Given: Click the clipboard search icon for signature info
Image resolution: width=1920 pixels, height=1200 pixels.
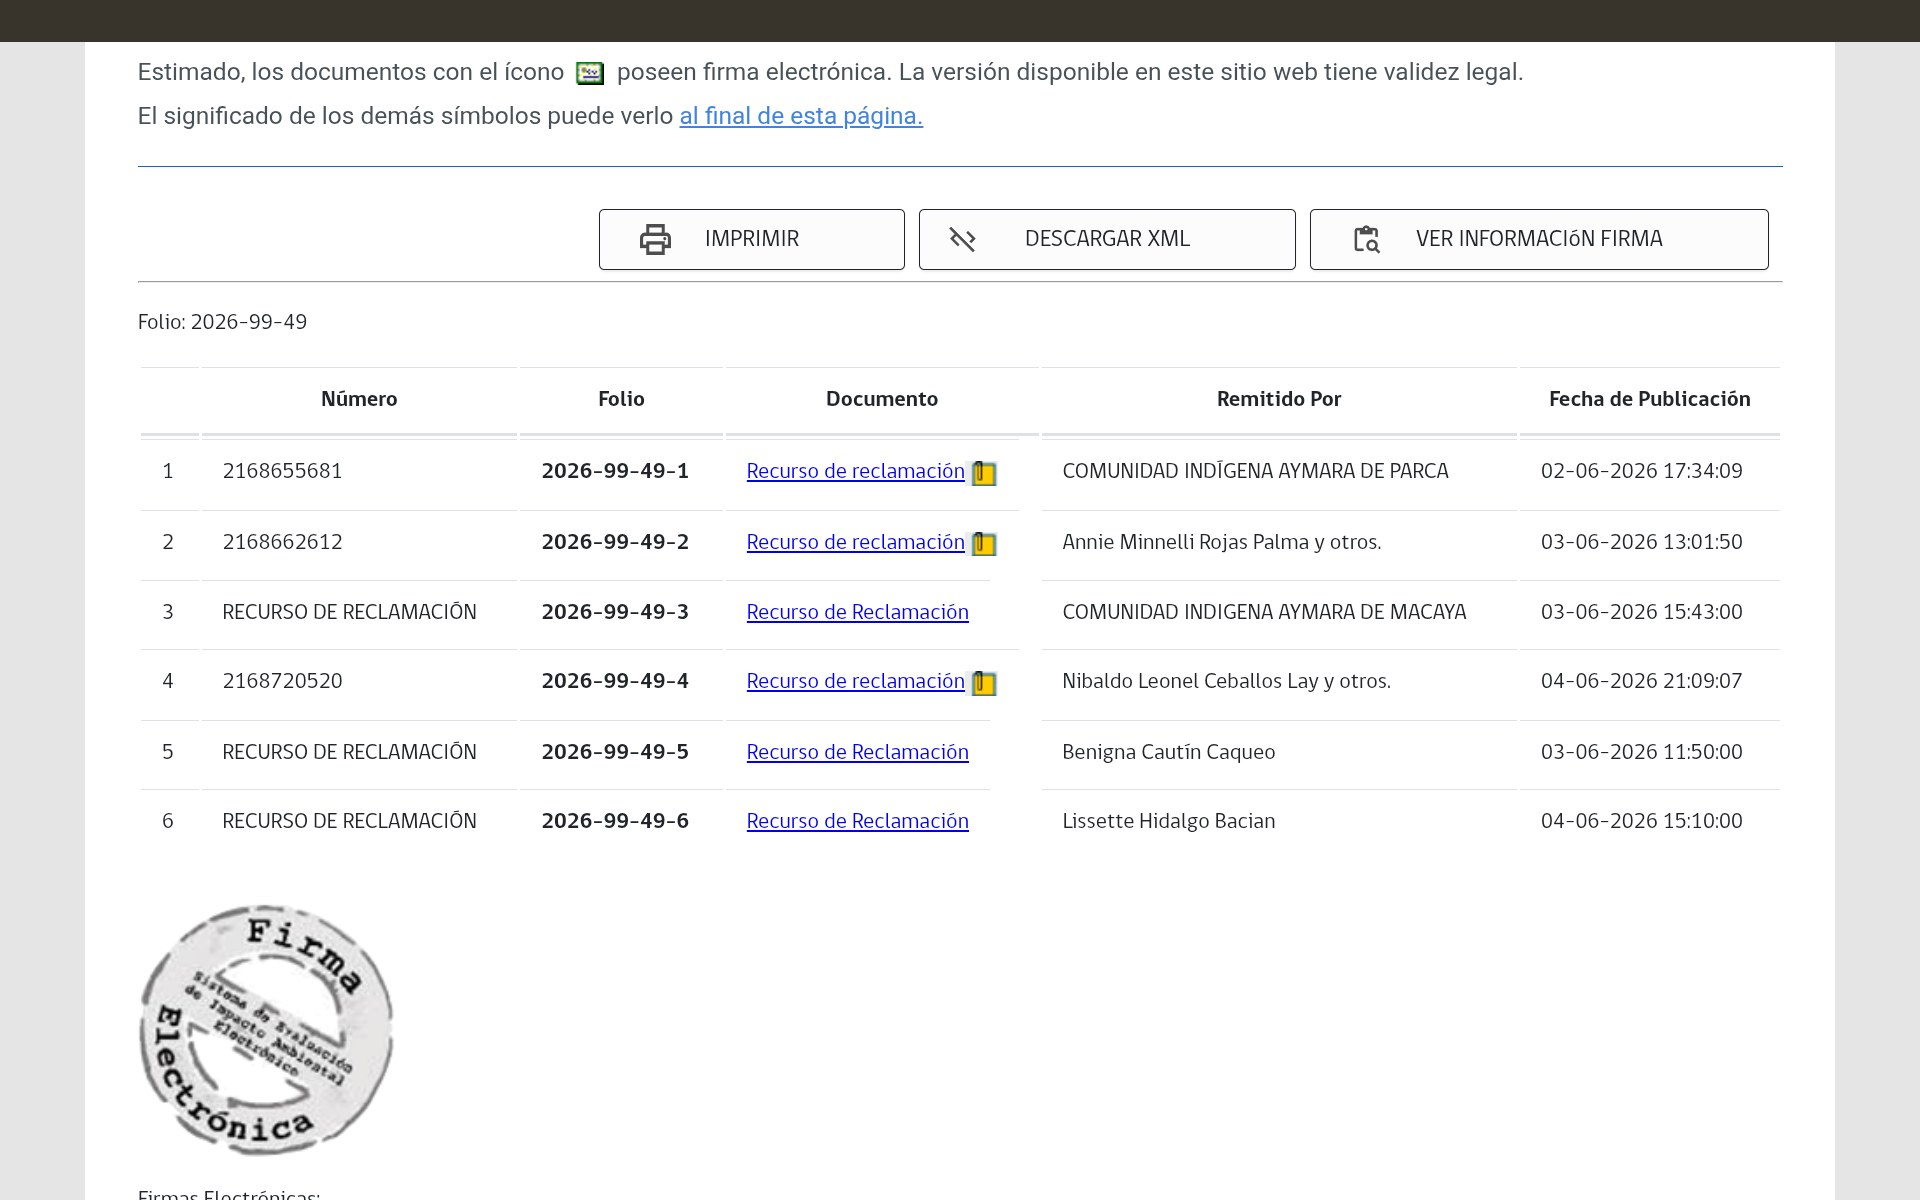Looking at the screenshot, I should tap(1366, 239).
